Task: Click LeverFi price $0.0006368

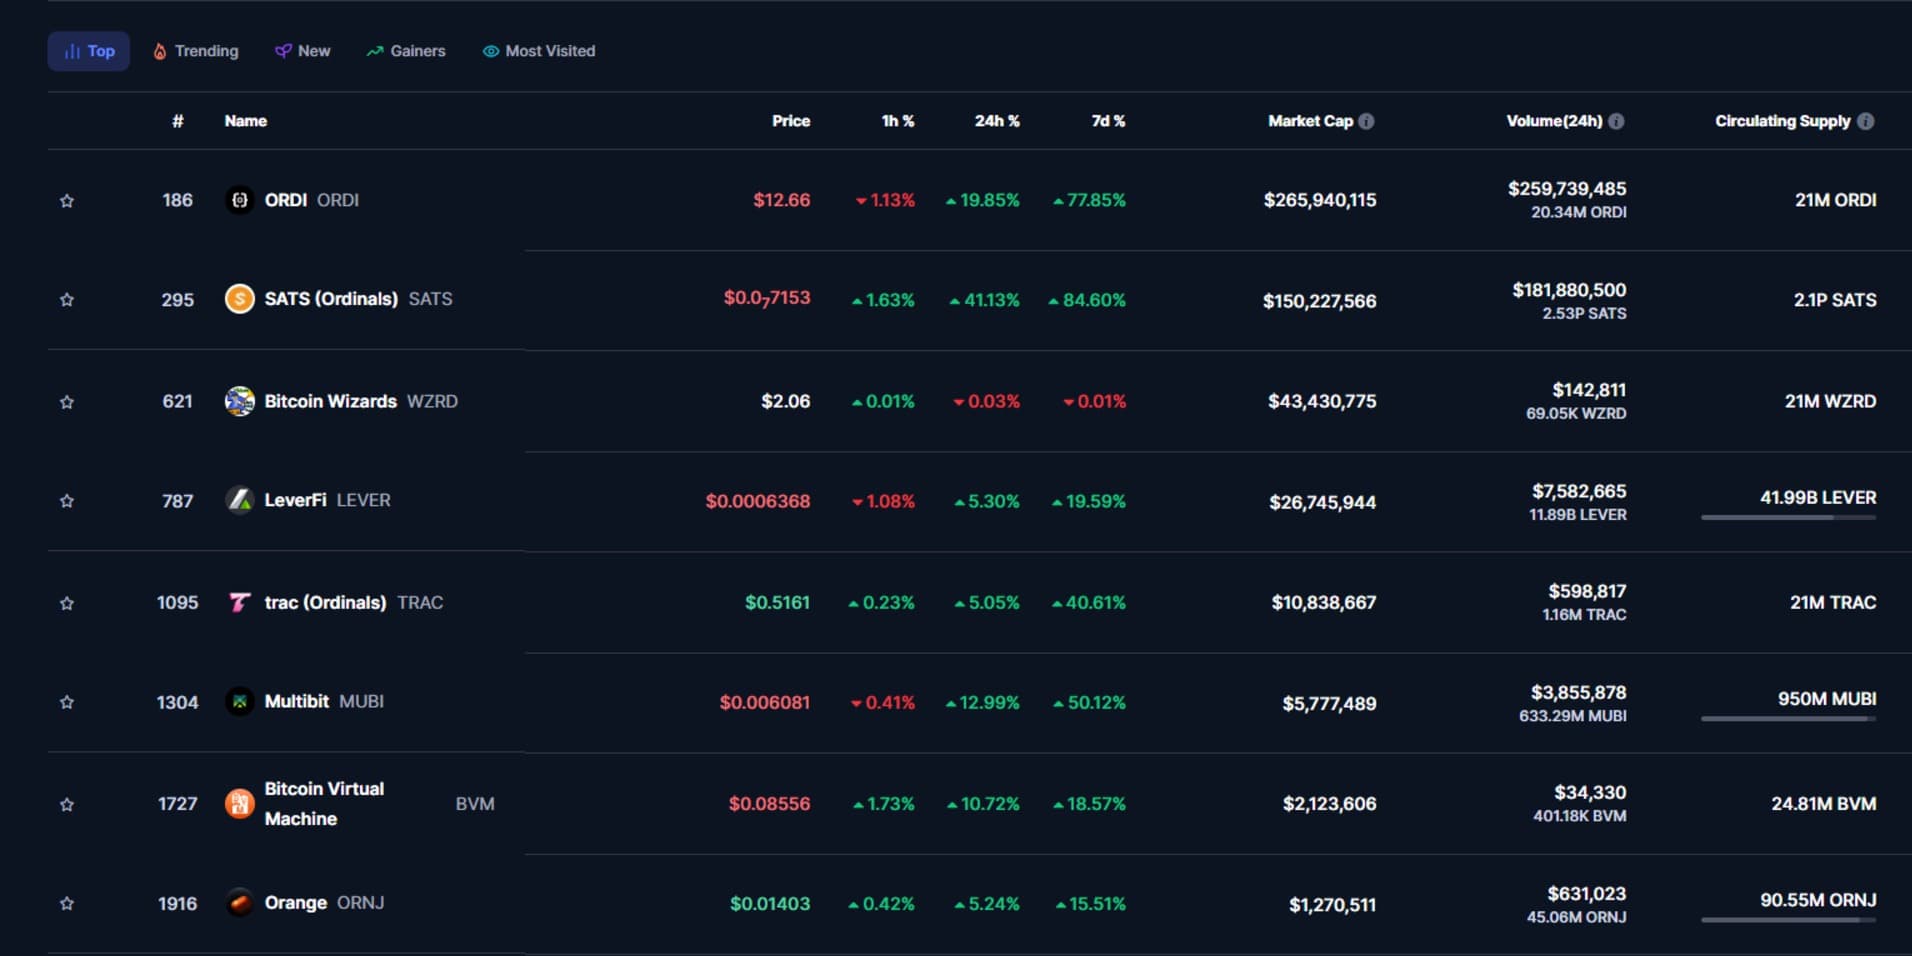Action: [x=758, y=501]
